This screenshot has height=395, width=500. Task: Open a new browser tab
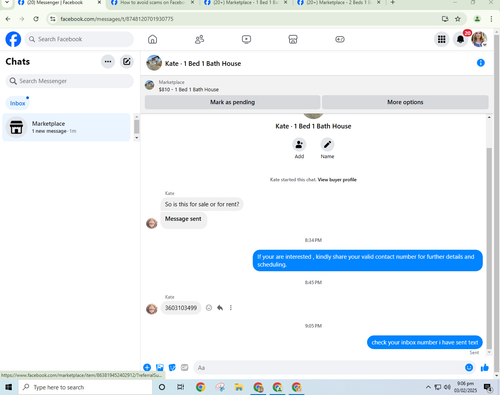393,2
